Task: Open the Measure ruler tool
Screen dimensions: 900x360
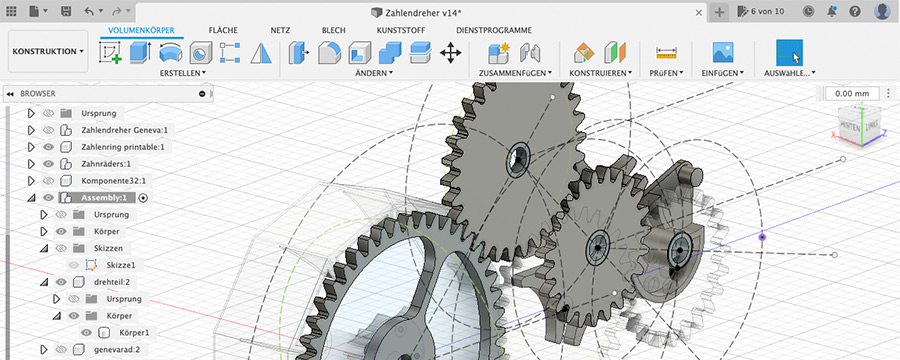Action: point(666,53)
